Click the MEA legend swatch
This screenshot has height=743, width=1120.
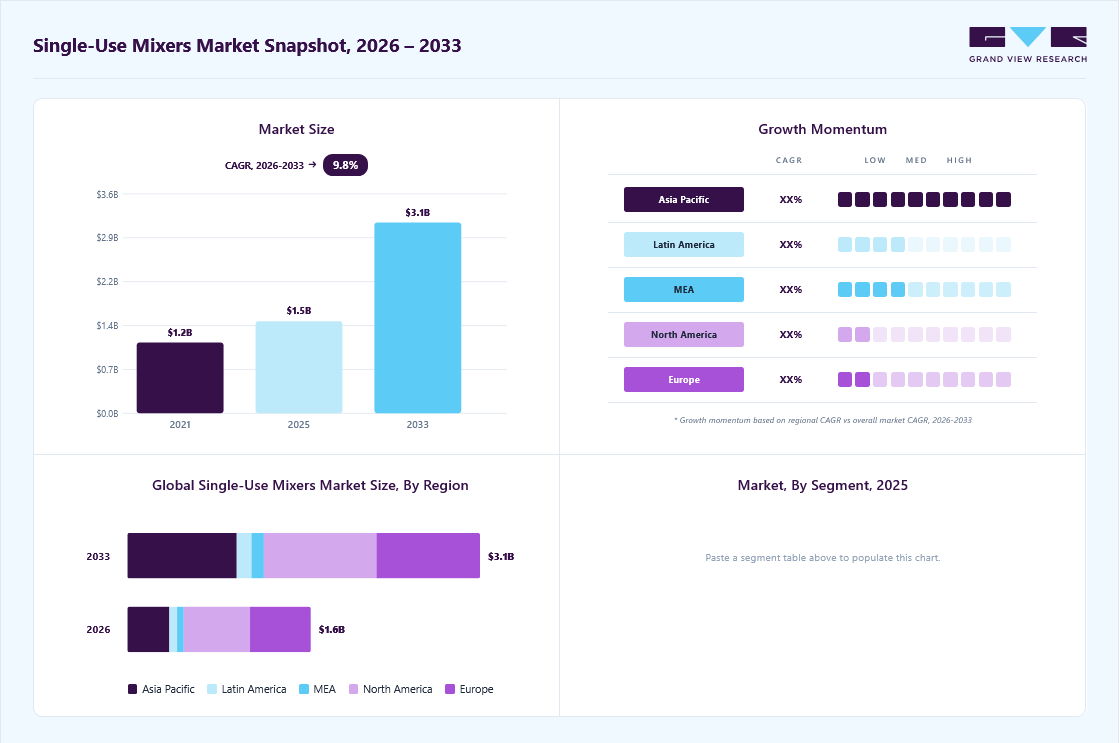(304, 689)
